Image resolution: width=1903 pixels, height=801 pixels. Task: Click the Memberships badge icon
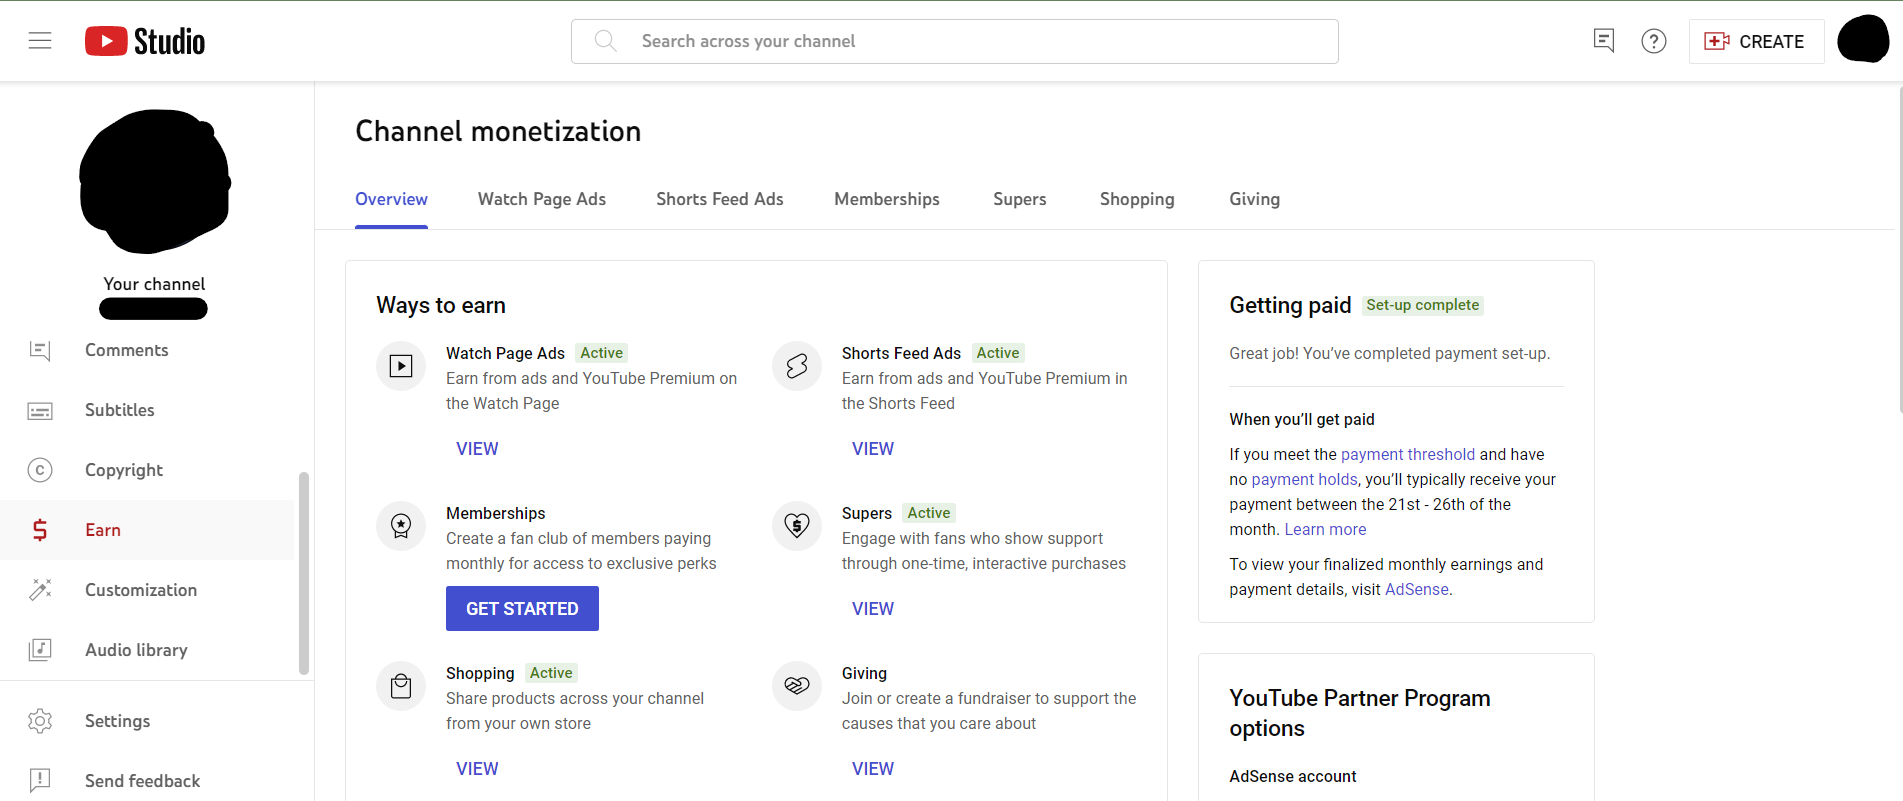(x=401, y=526)
